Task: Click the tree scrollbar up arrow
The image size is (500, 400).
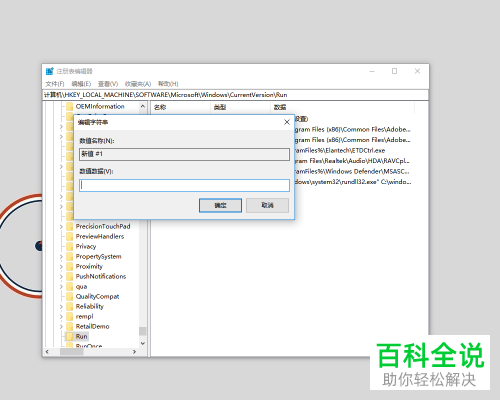Action: tap(143, 106)
